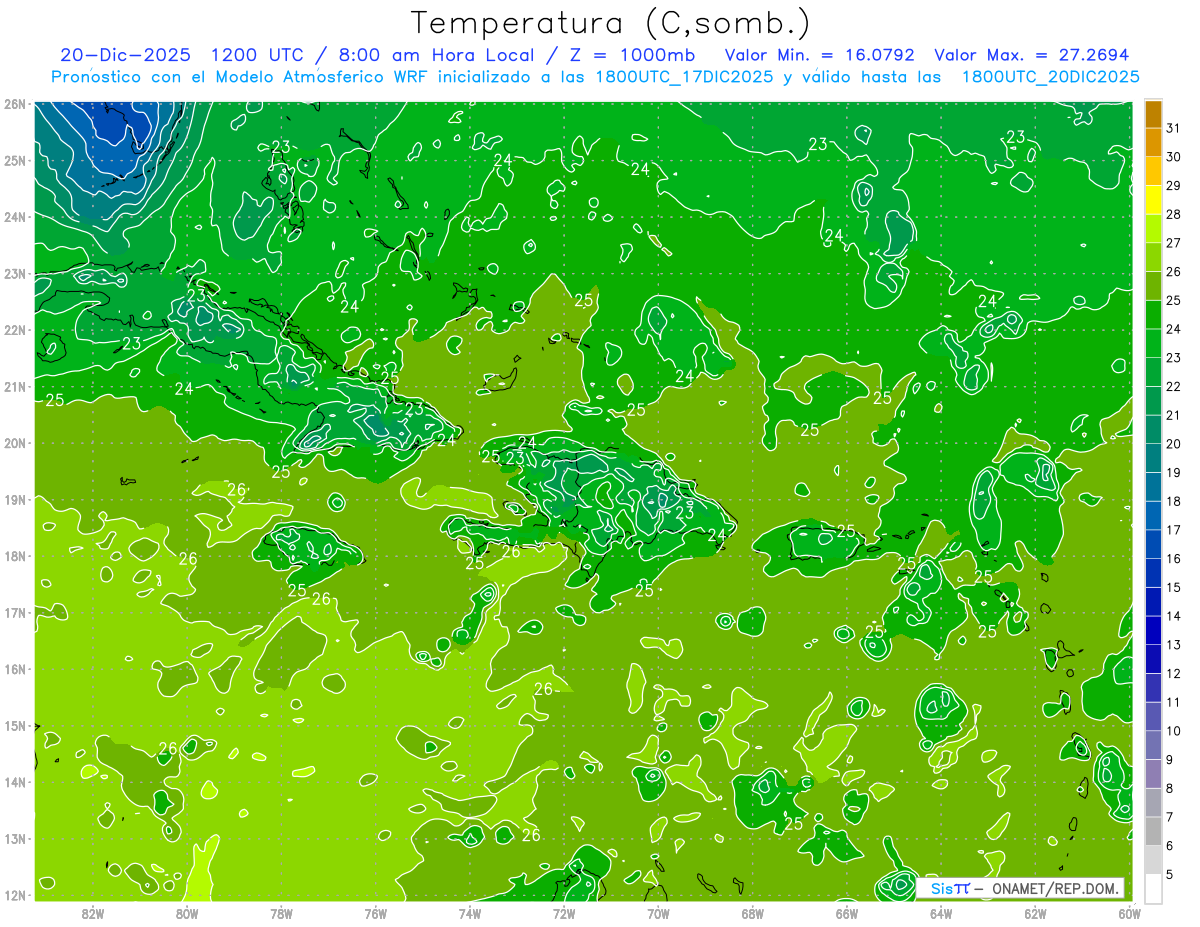Viewport: 1200px width, 927px height.
Task: Click colorbar label 15
Action: tap(1174, 588)
